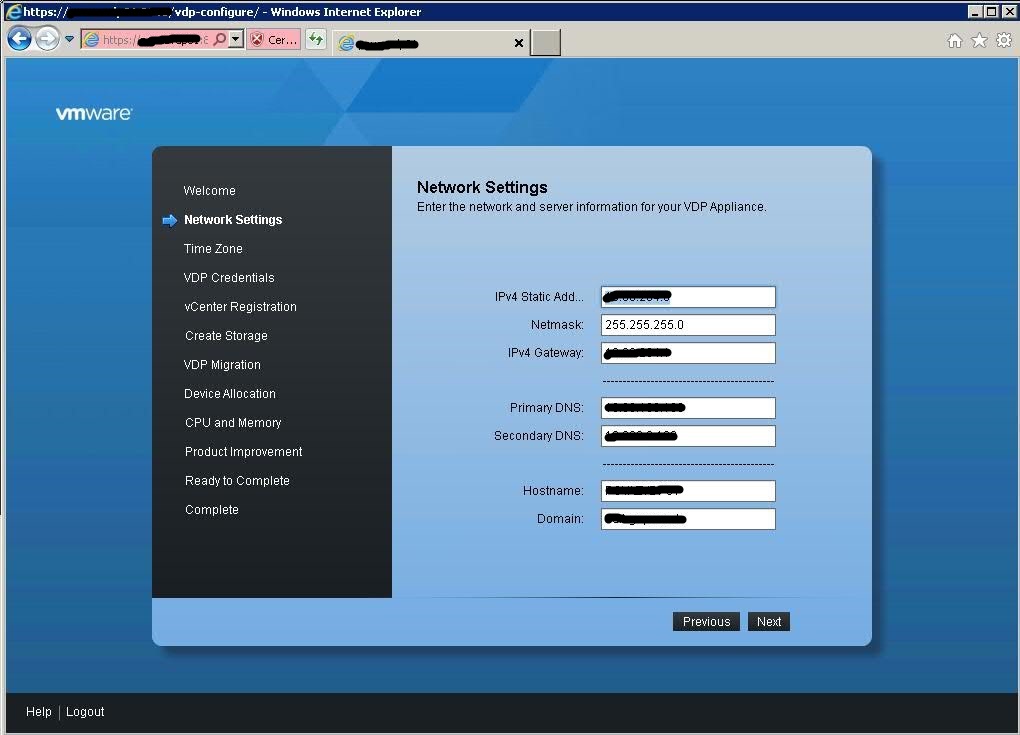Click the Previous button
Image resolution: width=1020 pixels, height=735 pixels.
pyautogui.click(x=706, y=622)
